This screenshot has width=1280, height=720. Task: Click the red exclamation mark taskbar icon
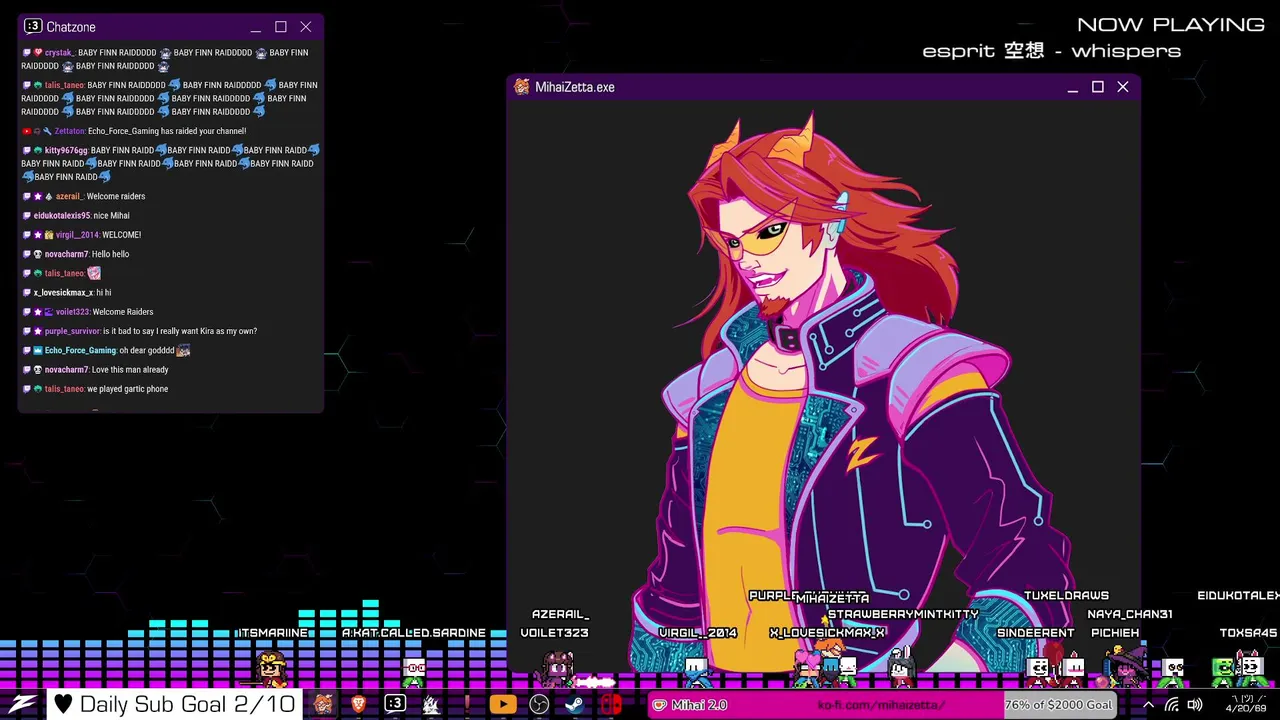point(467,704)
